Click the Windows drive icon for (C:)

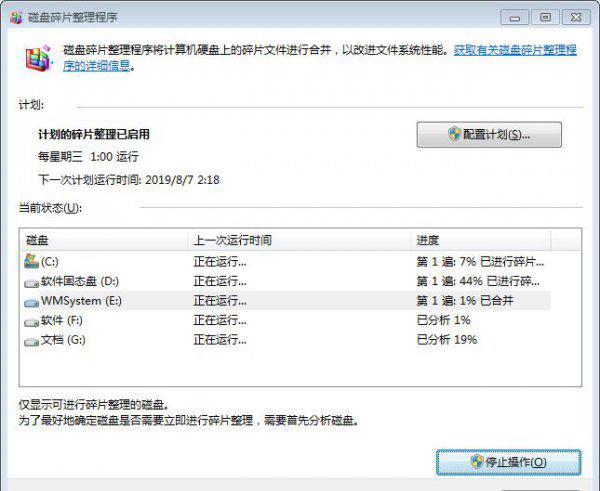[x=31, y=261]
